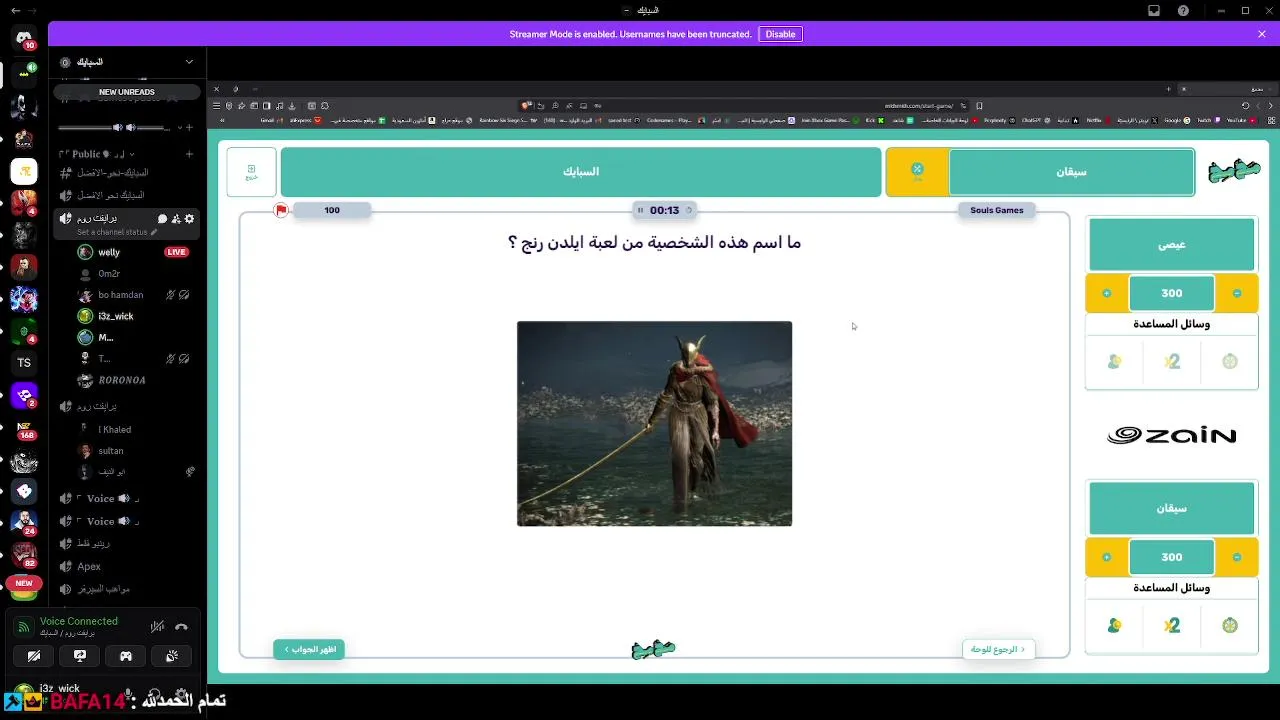Open the server icon with badge 24
The image size is (1280, 720).
(x=24, y=523)
